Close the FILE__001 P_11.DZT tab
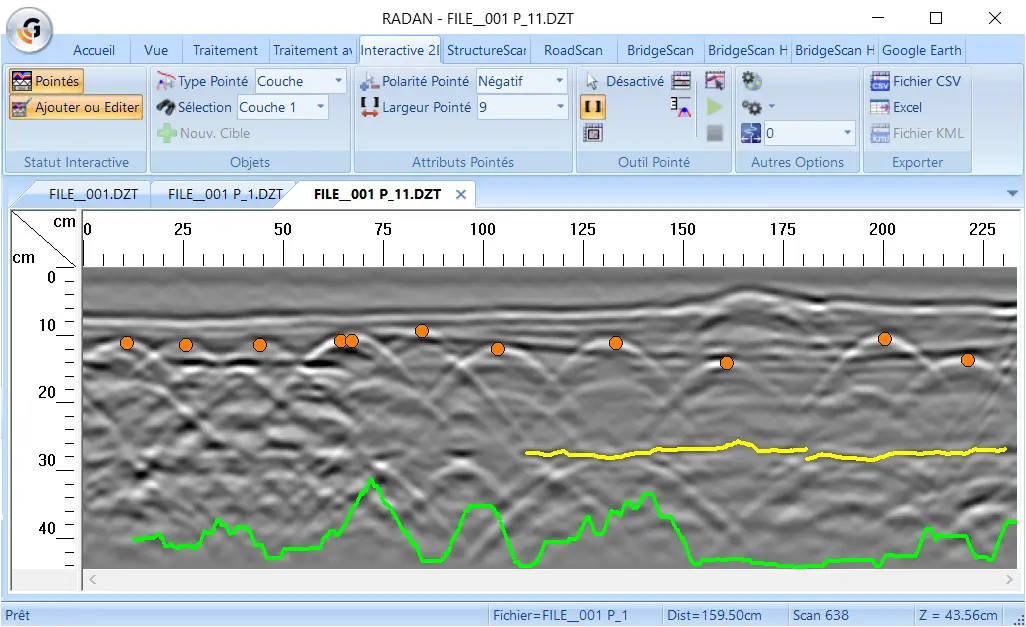 [461, 194]
